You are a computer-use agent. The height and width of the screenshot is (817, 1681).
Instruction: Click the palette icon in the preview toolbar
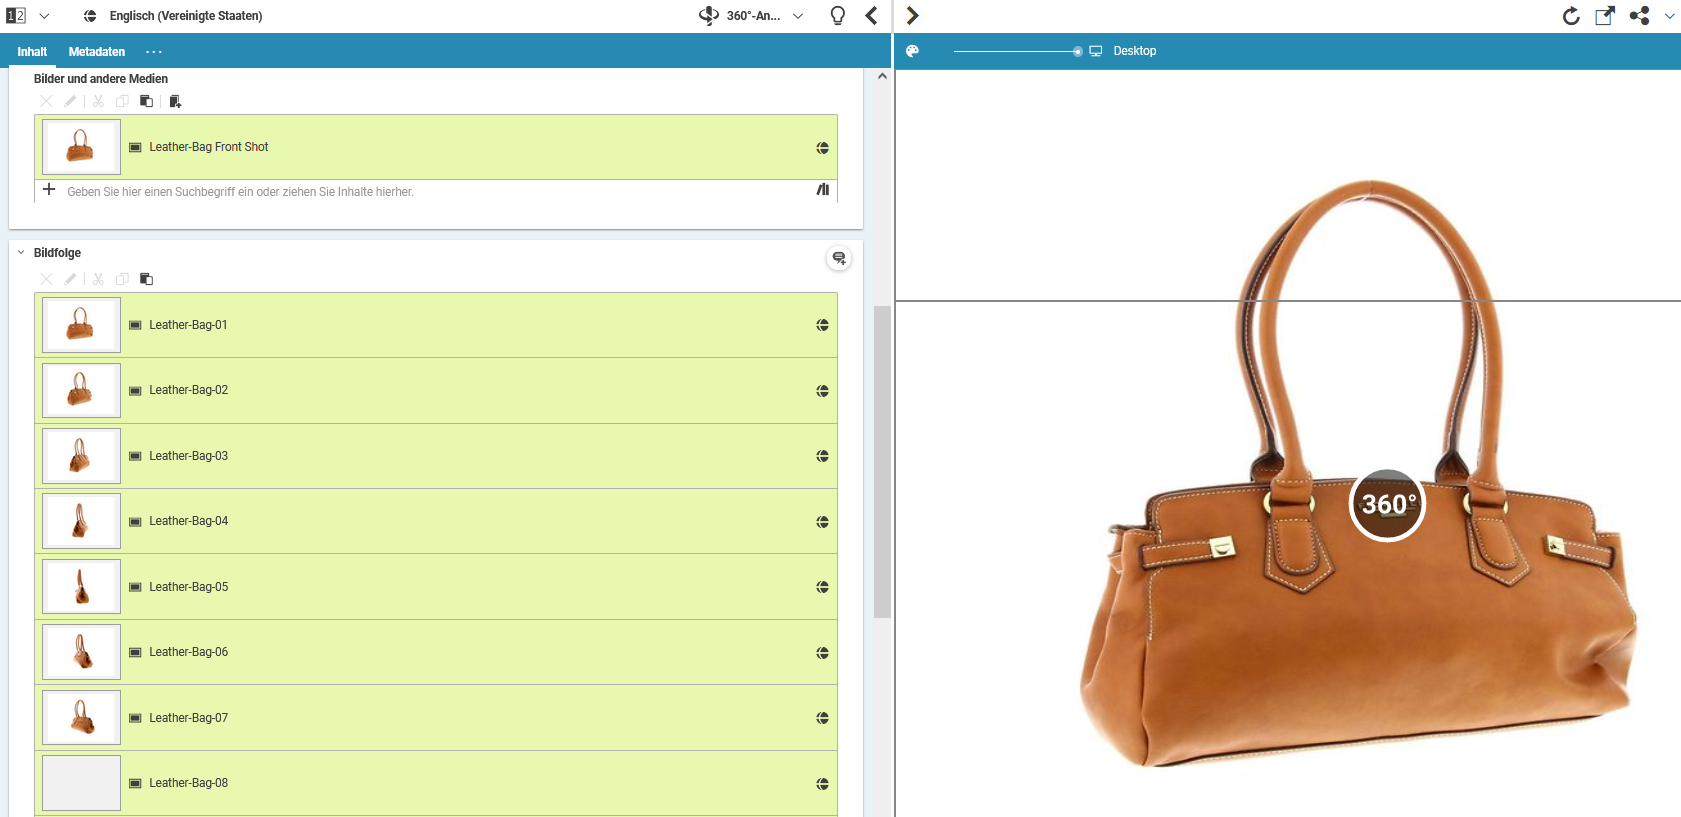coord(912,51)
